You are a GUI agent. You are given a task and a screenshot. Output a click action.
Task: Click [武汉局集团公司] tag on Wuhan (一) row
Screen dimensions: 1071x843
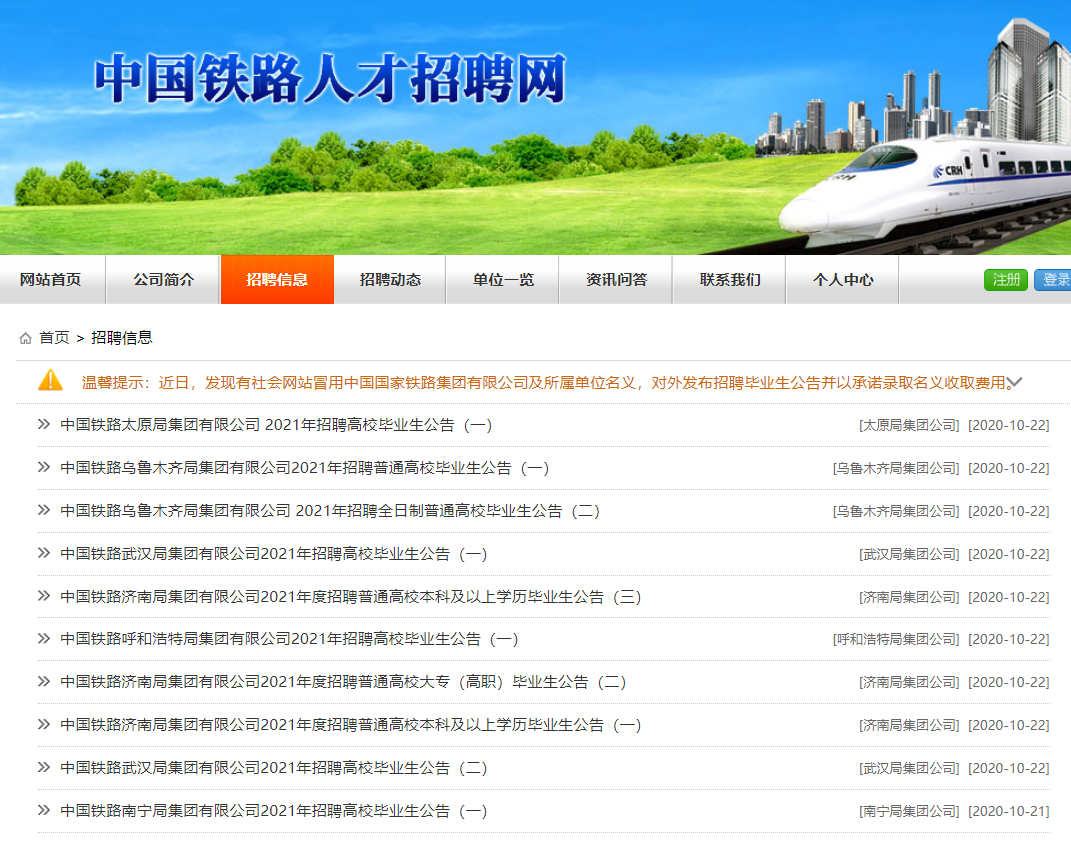(909, 554)
